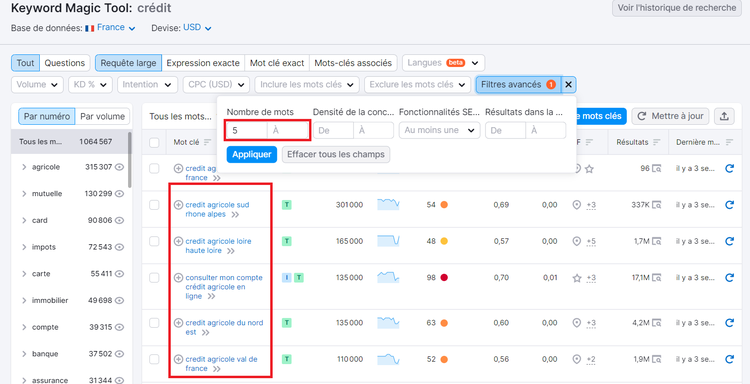
Task: Tick checkbox for credit agricole val de france
Action: (x=154, y=359)
